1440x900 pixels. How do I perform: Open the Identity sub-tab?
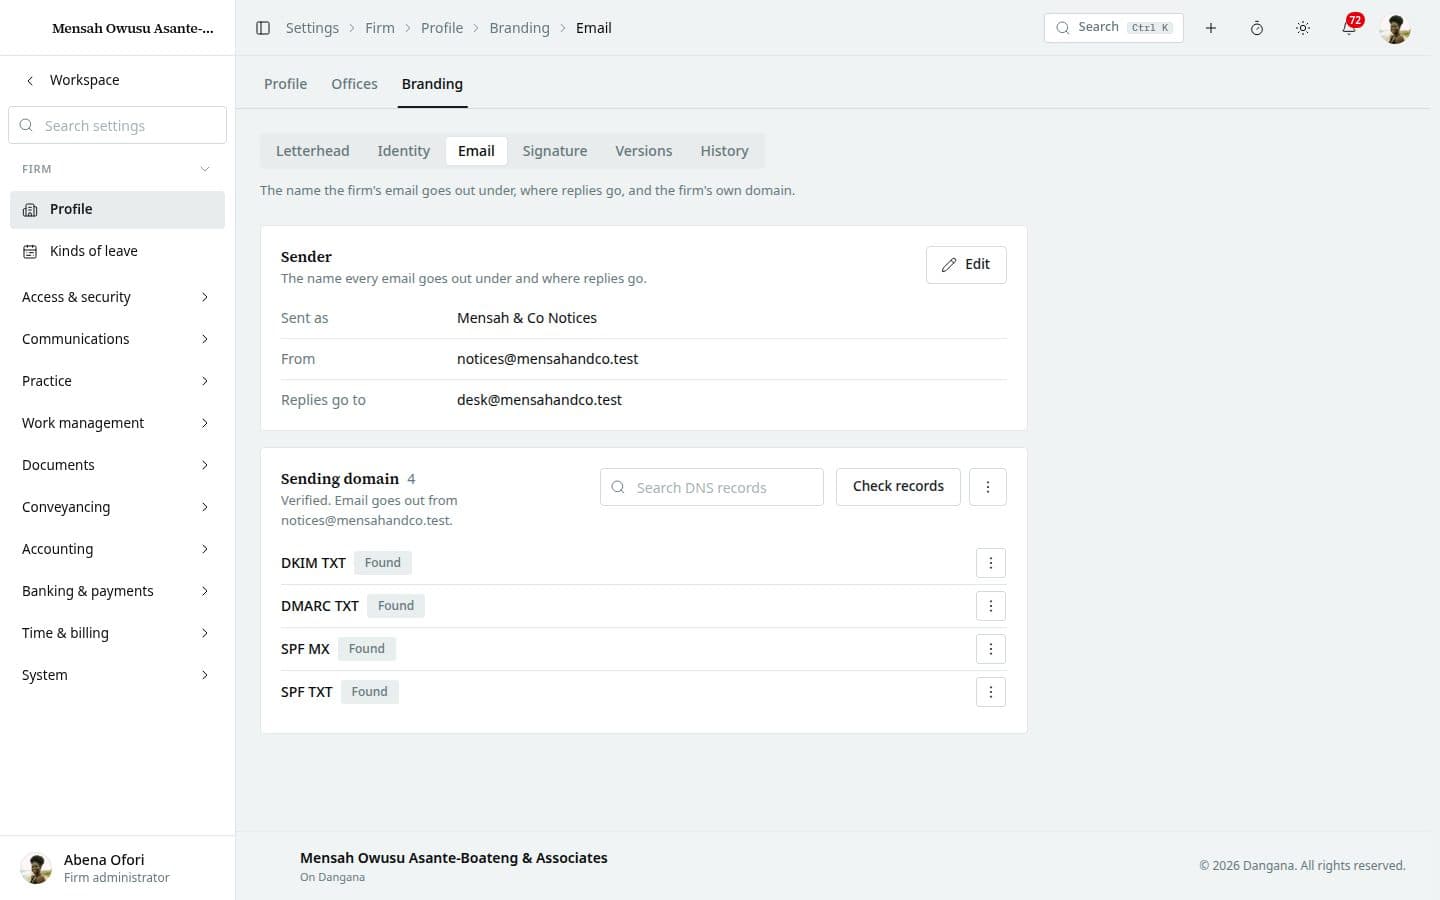pyautogui.click(x=403, y=151)
